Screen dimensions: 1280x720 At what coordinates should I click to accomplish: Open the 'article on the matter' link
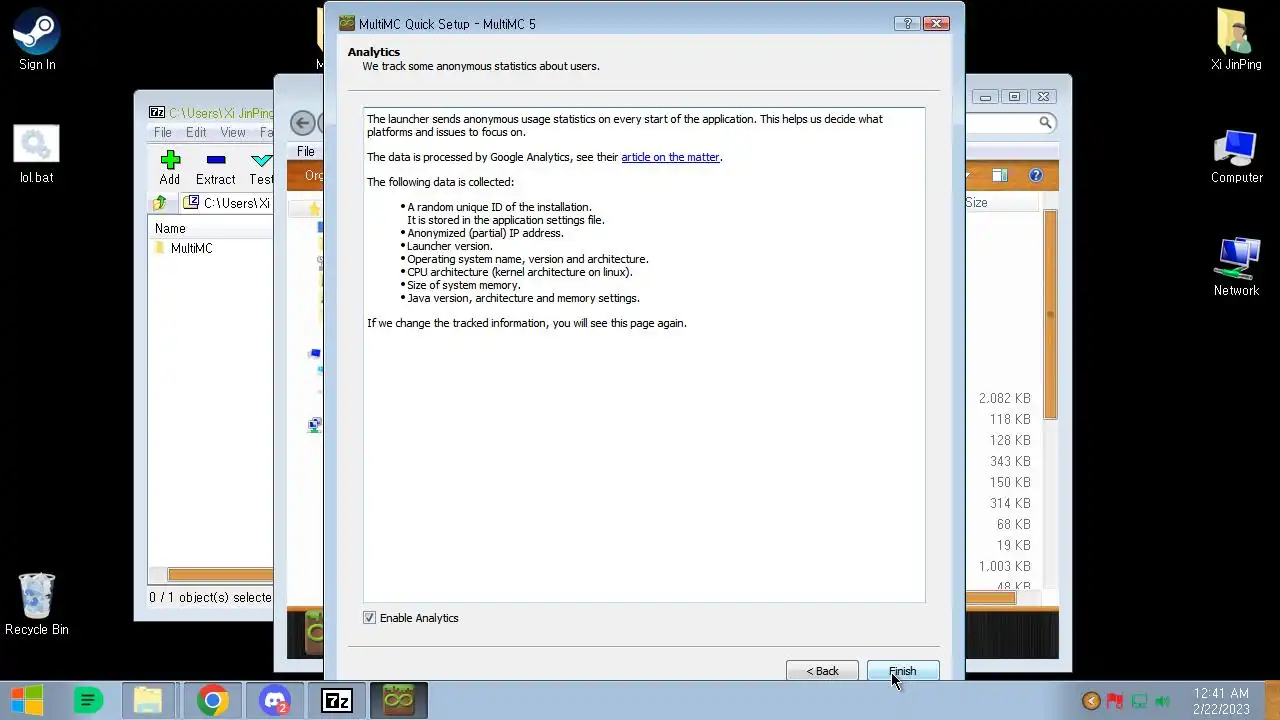click(670, 157)
